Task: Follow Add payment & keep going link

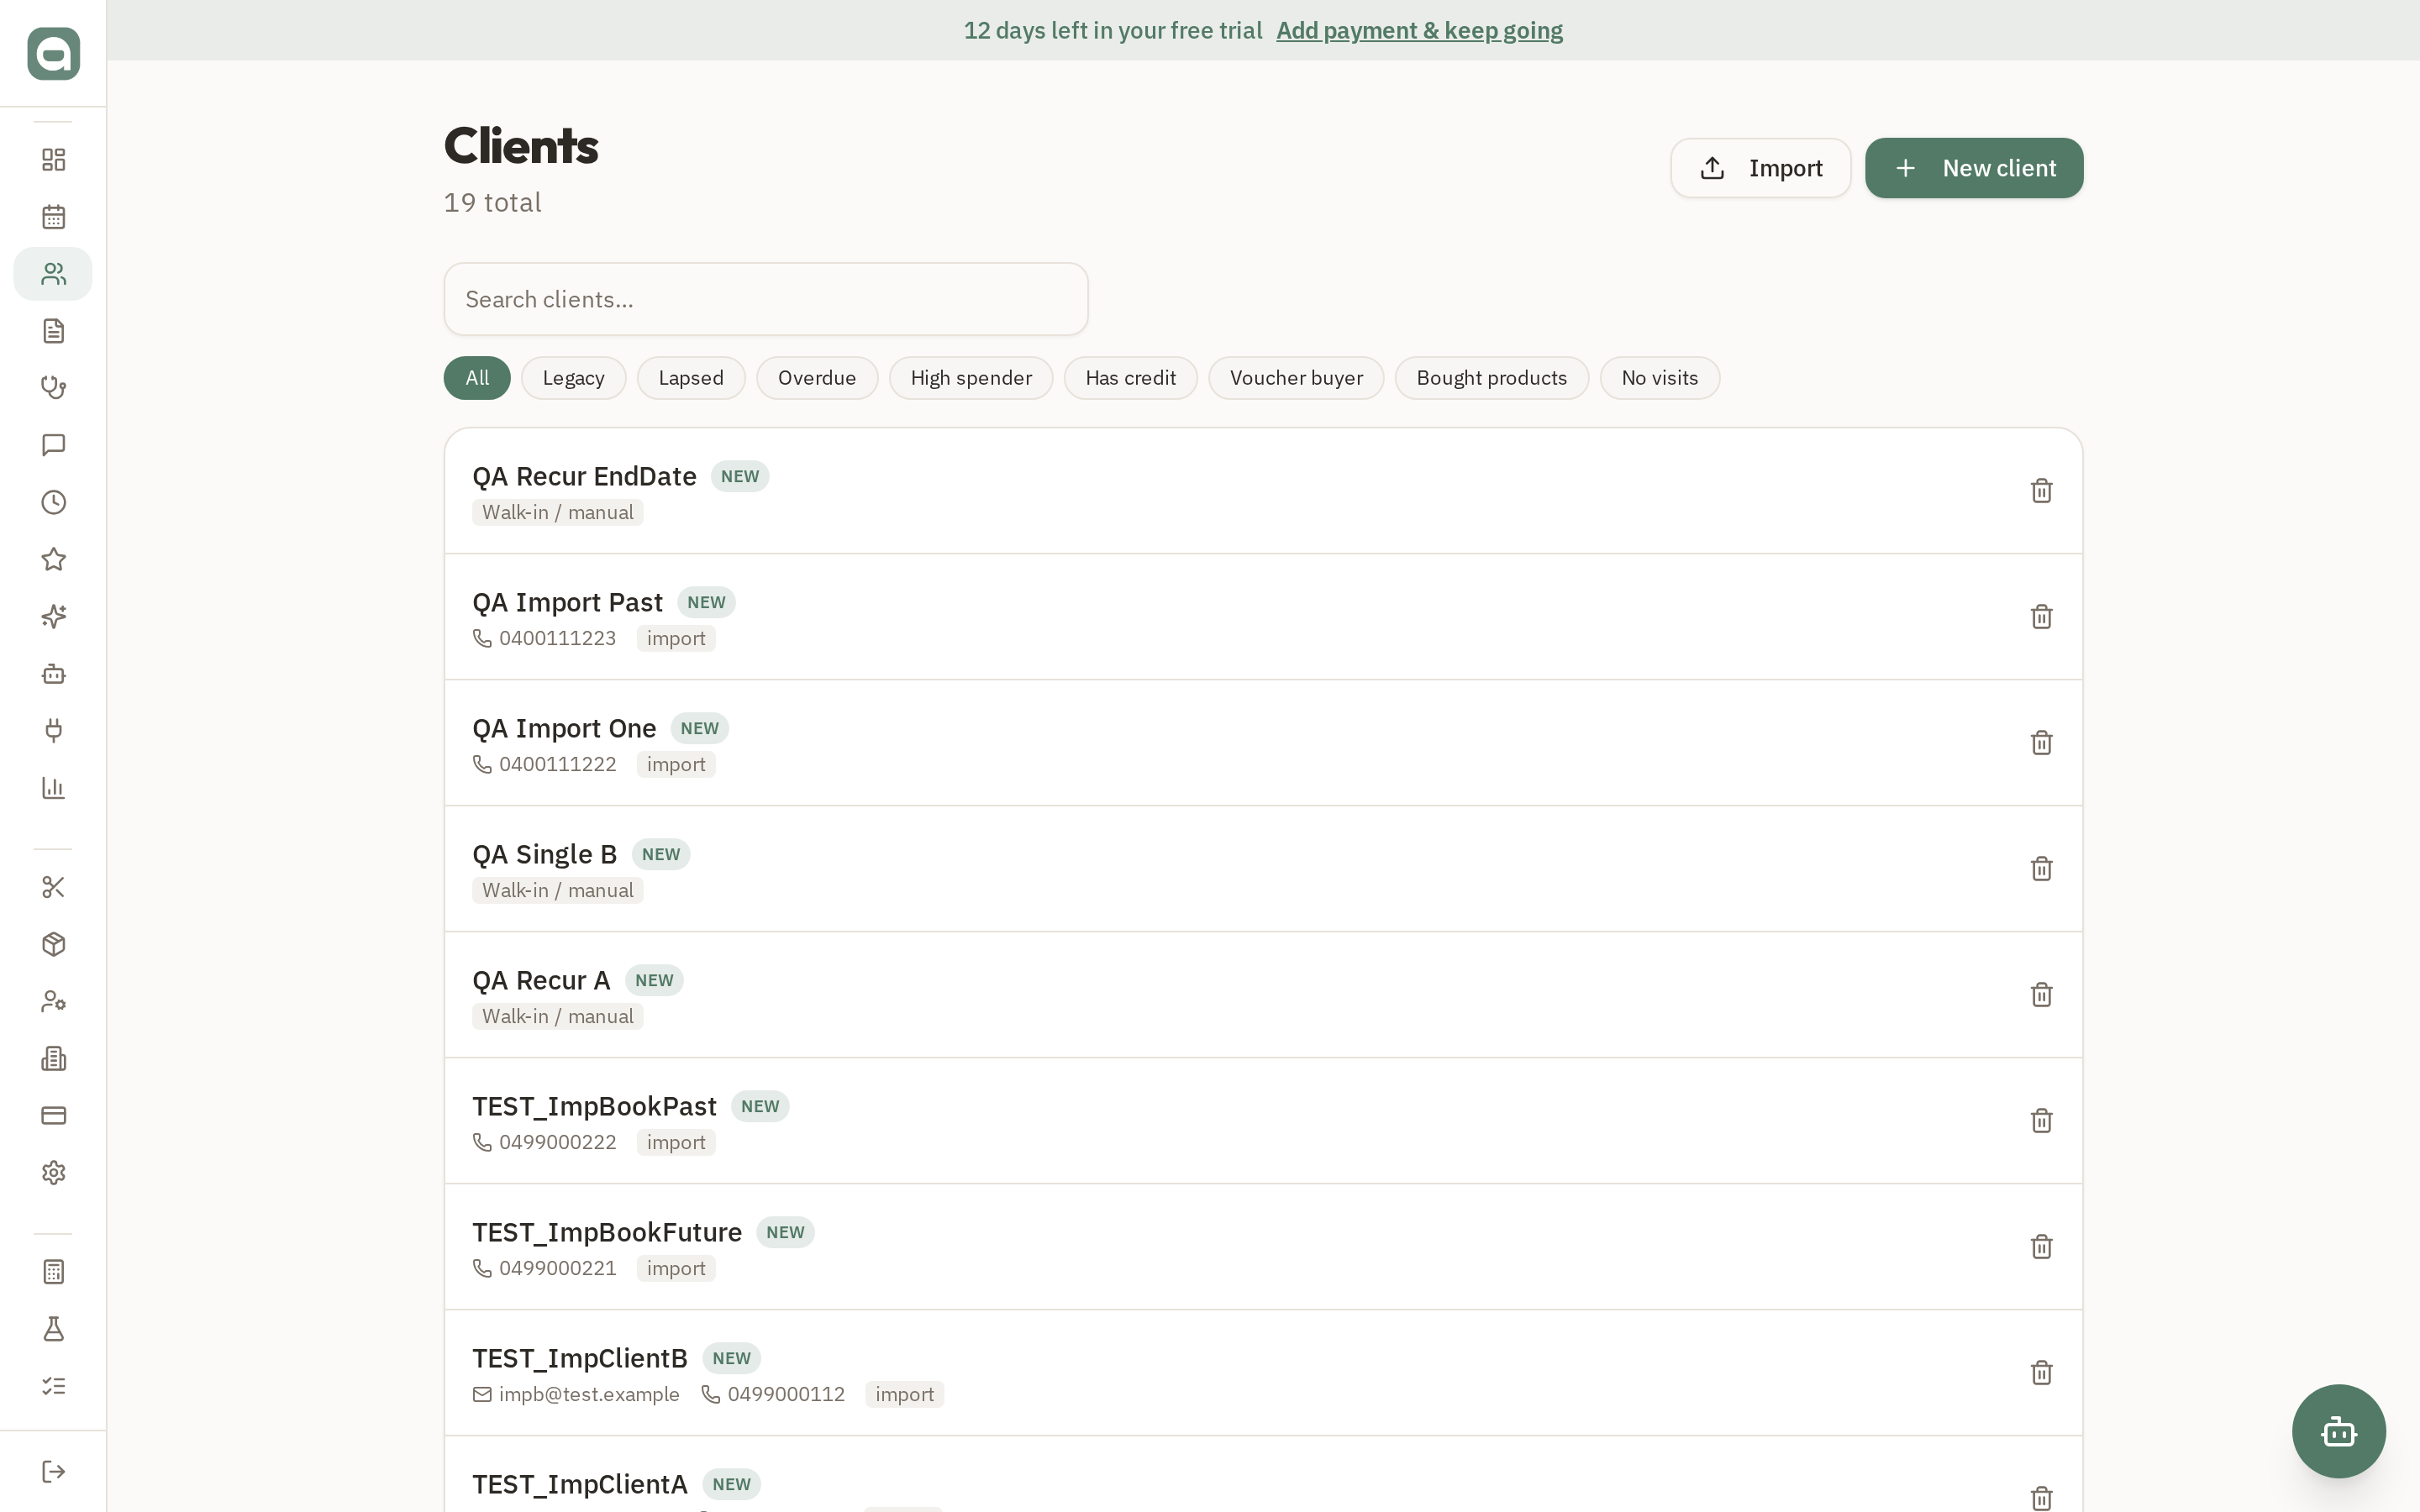Action: tap(1419, 30)
